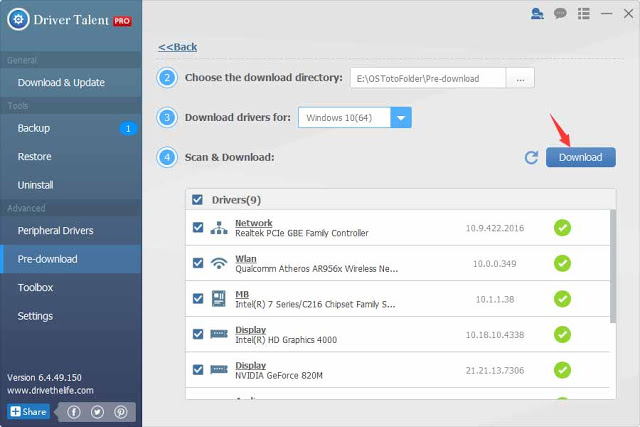Click the MB motherboard icon
Screen dimensions: 640x427
tap(219, 298)
